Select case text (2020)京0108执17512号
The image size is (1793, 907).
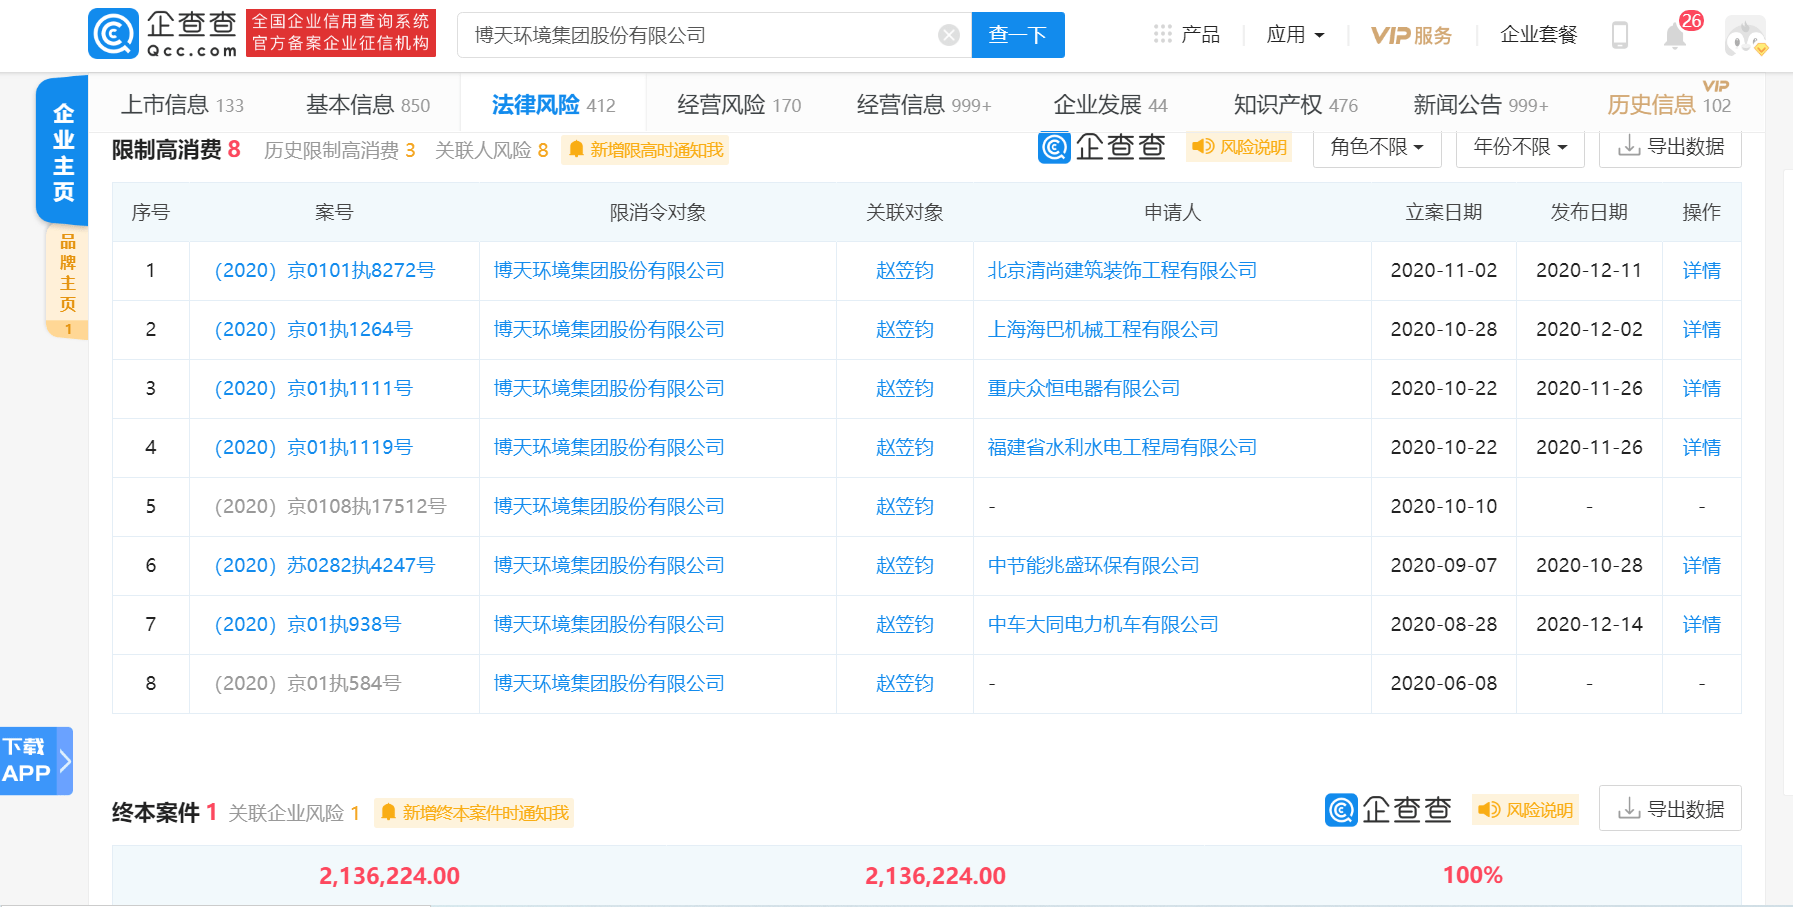click(330, 507)
